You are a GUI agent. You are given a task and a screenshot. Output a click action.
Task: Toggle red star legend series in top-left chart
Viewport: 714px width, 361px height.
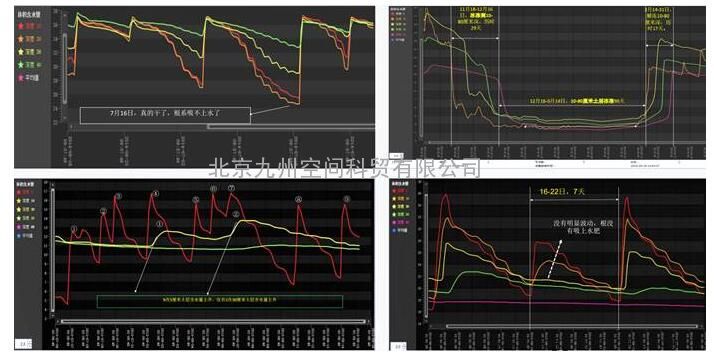tap(28, 26)
